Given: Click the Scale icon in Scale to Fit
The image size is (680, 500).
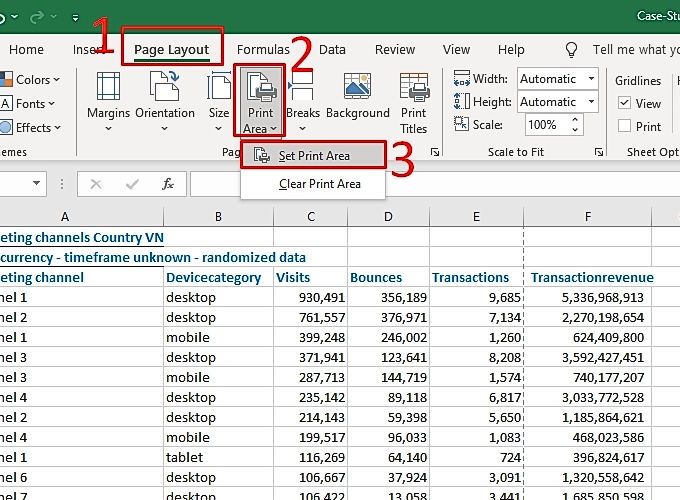Looking at the screenshot, I should (461, 124).
